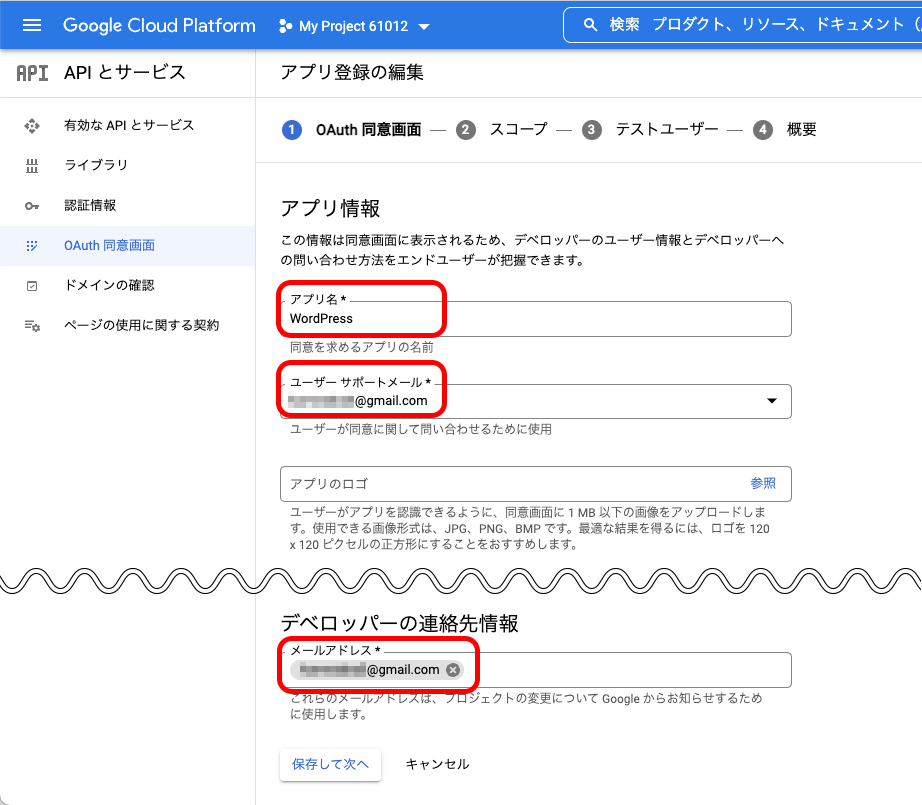This screenshot has width=922, height=805.
Task: Expand the user support email dropdown
Action: (771, 401)
